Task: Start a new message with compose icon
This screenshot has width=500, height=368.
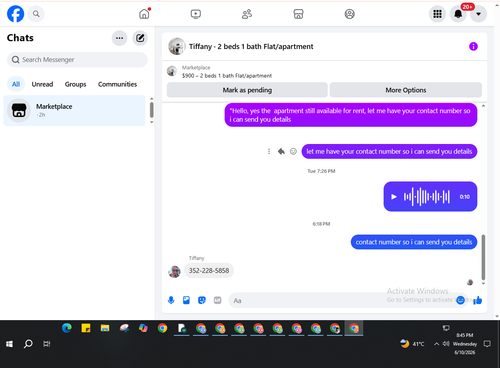Action: pyautogui.click(x=140, y=38)
